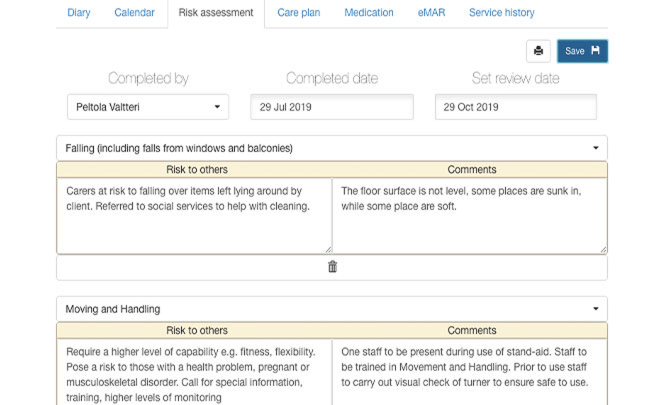
Task: Click the Save button
Action: [582, 51]
